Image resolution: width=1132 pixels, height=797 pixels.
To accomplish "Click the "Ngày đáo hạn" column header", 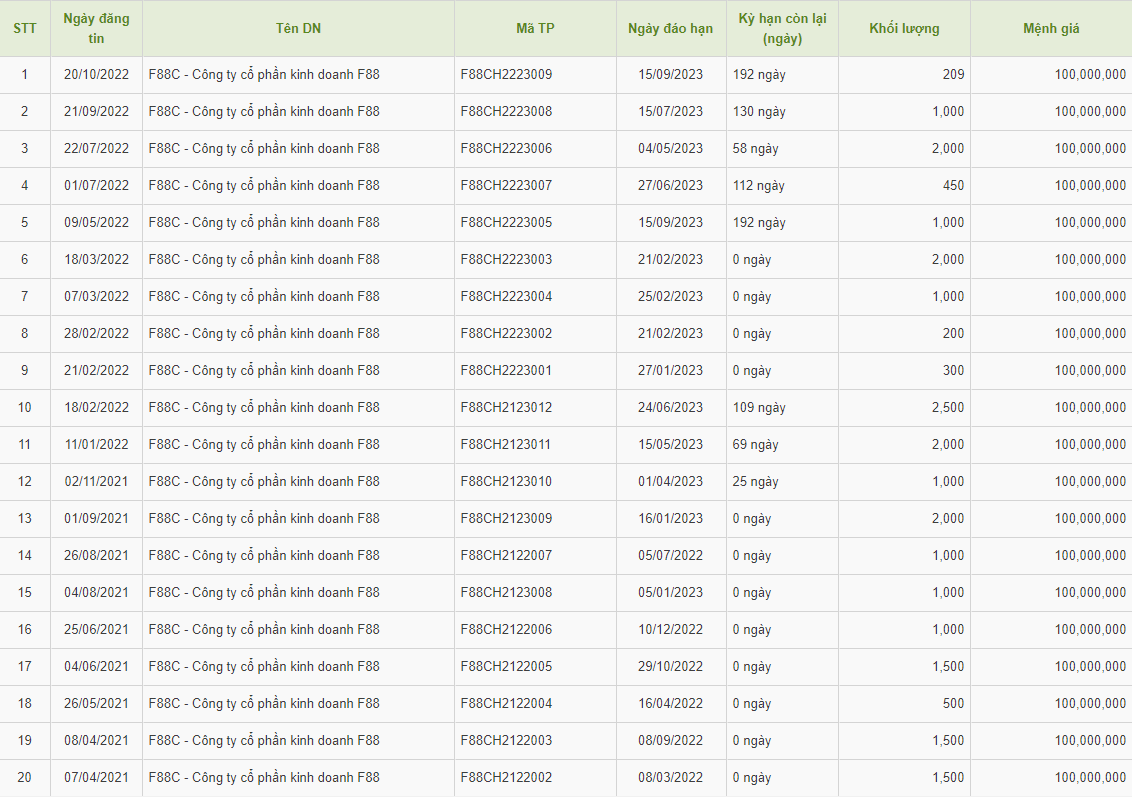I will click(x=670, y=28).
